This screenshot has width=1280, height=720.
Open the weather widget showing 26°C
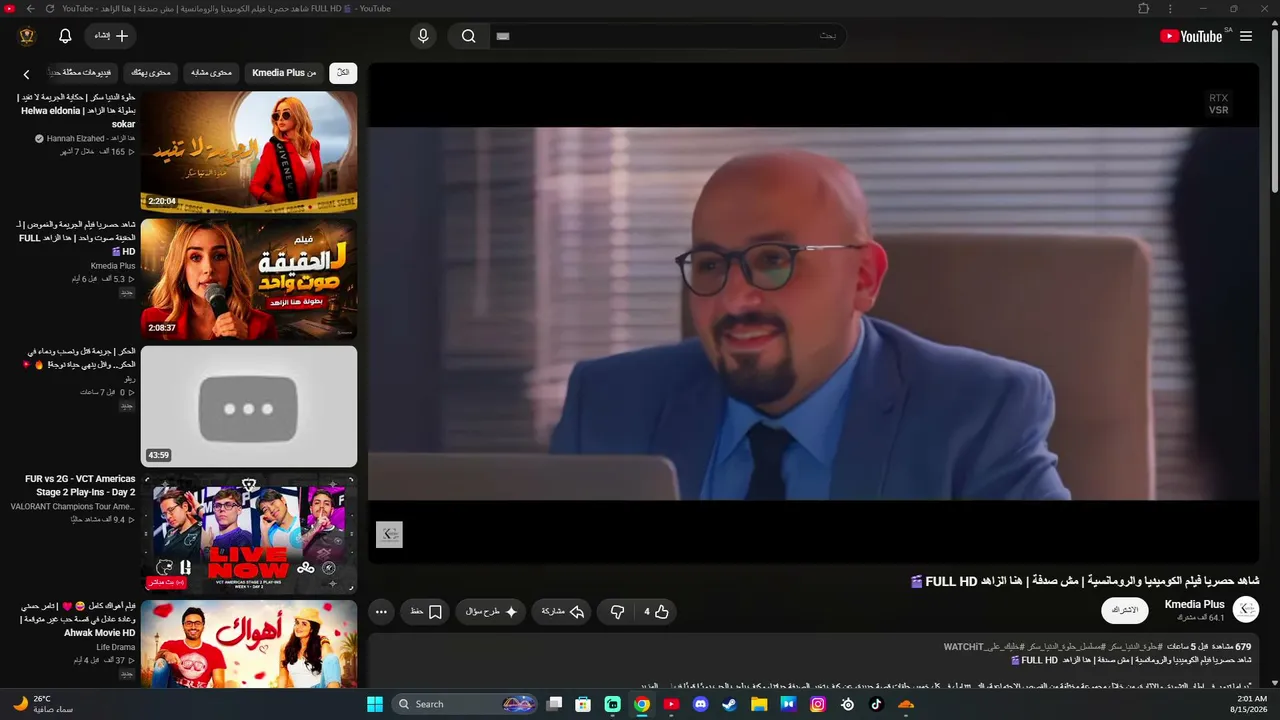43,704
